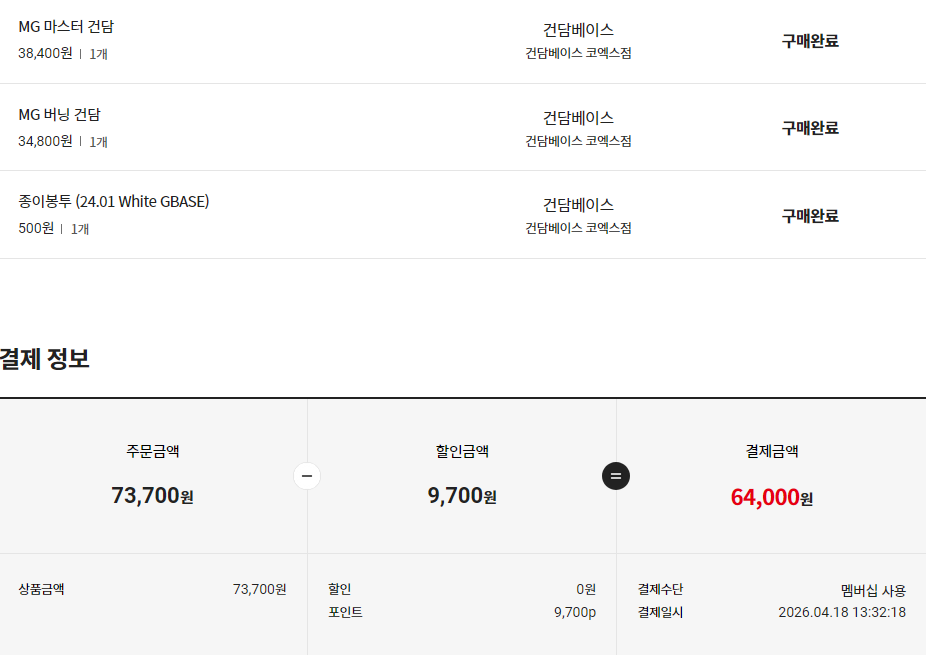Click 건담베이스 코엑스점 in the 종이봉투 row

pos(578,228)
